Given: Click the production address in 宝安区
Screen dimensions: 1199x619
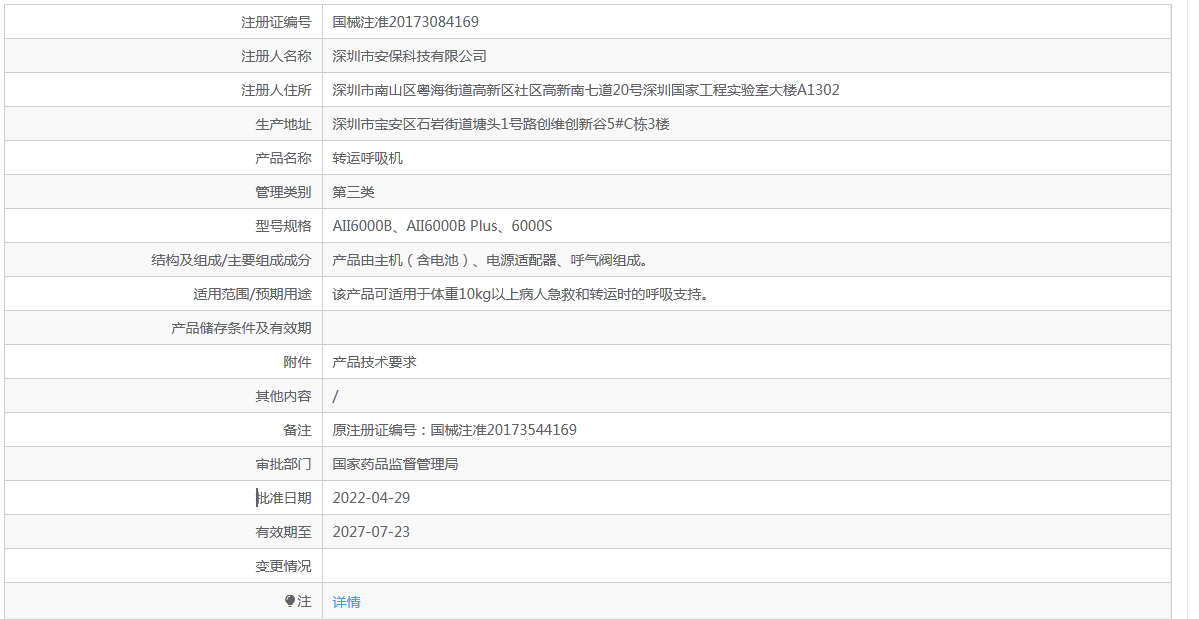Looking at the screenshot, I should 500,124.
